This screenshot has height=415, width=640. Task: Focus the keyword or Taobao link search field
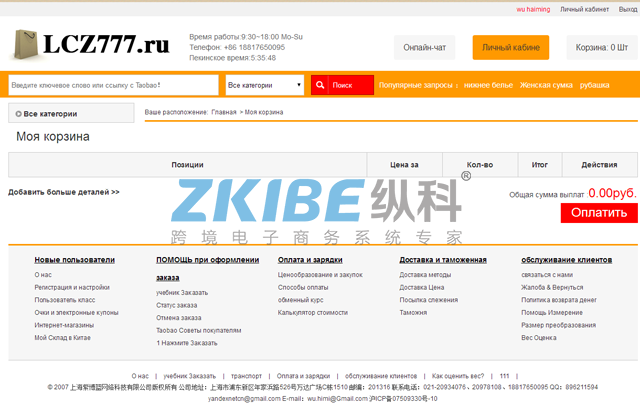pos(113,85)
